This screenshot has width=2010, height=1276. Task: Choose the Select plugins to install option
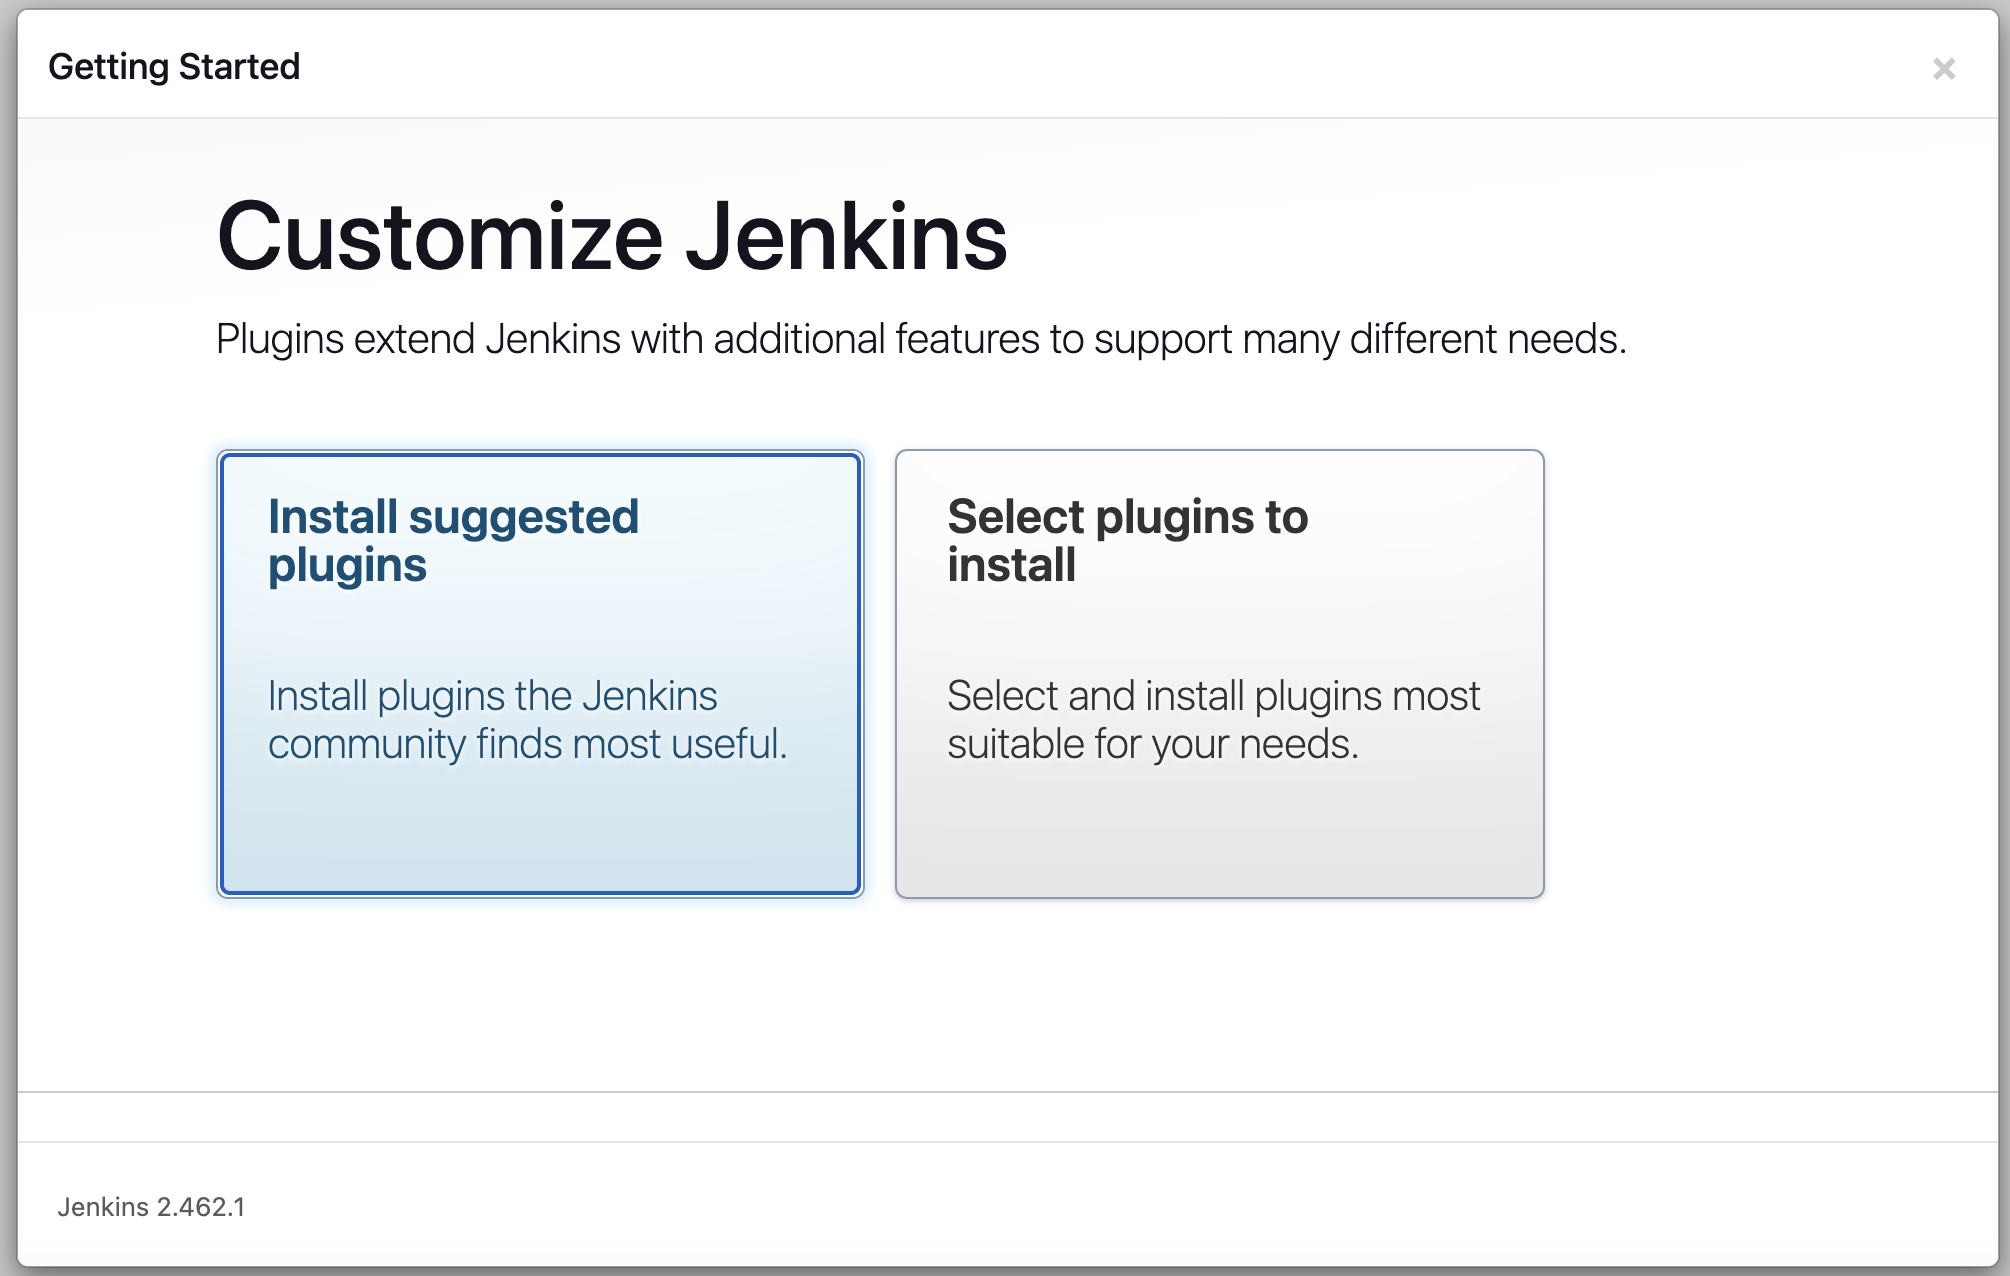click(x=1219, y=625)
